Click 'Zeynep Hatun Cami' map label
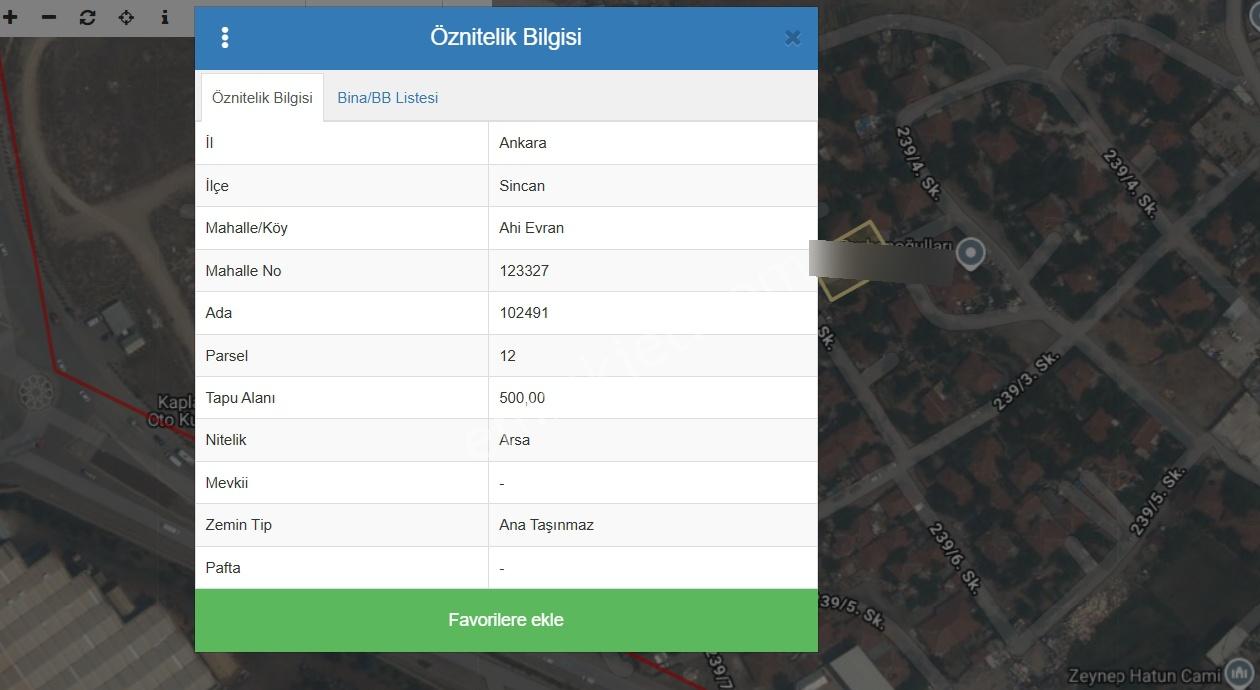Viewport: 1260px width, 690px height. pos(1144,676)
